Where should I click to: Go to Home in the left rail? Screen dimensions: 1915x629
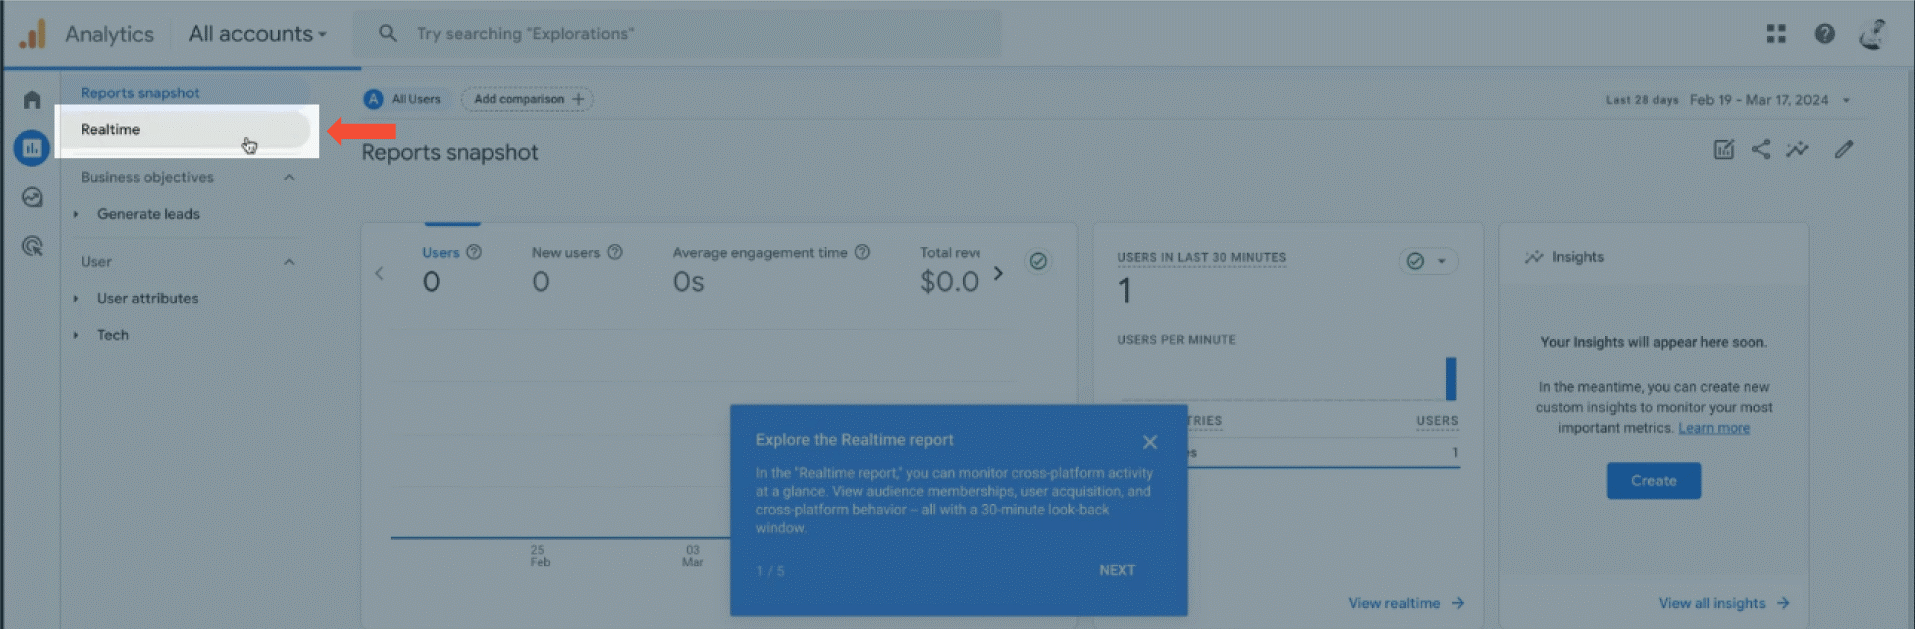(32, 100)
